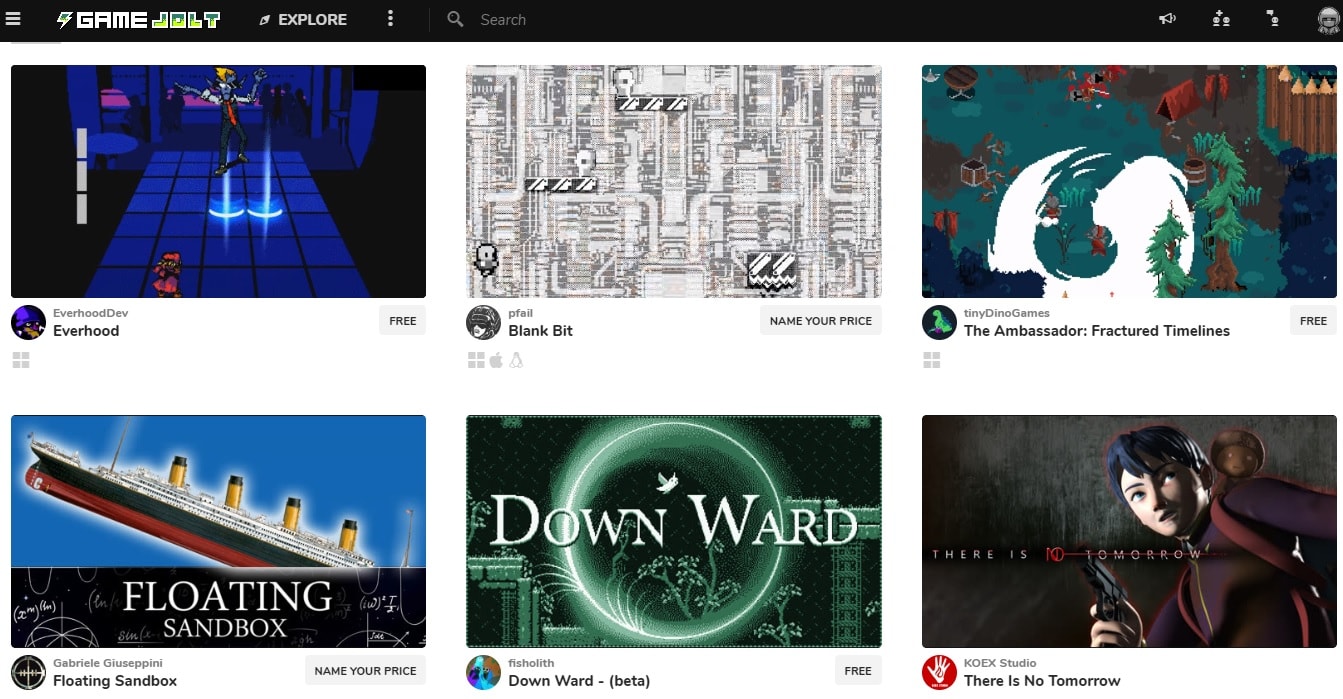Click the pfail developer avatar
The height and width of the screenshot is (699, 1343).
(x=483, y=322)
